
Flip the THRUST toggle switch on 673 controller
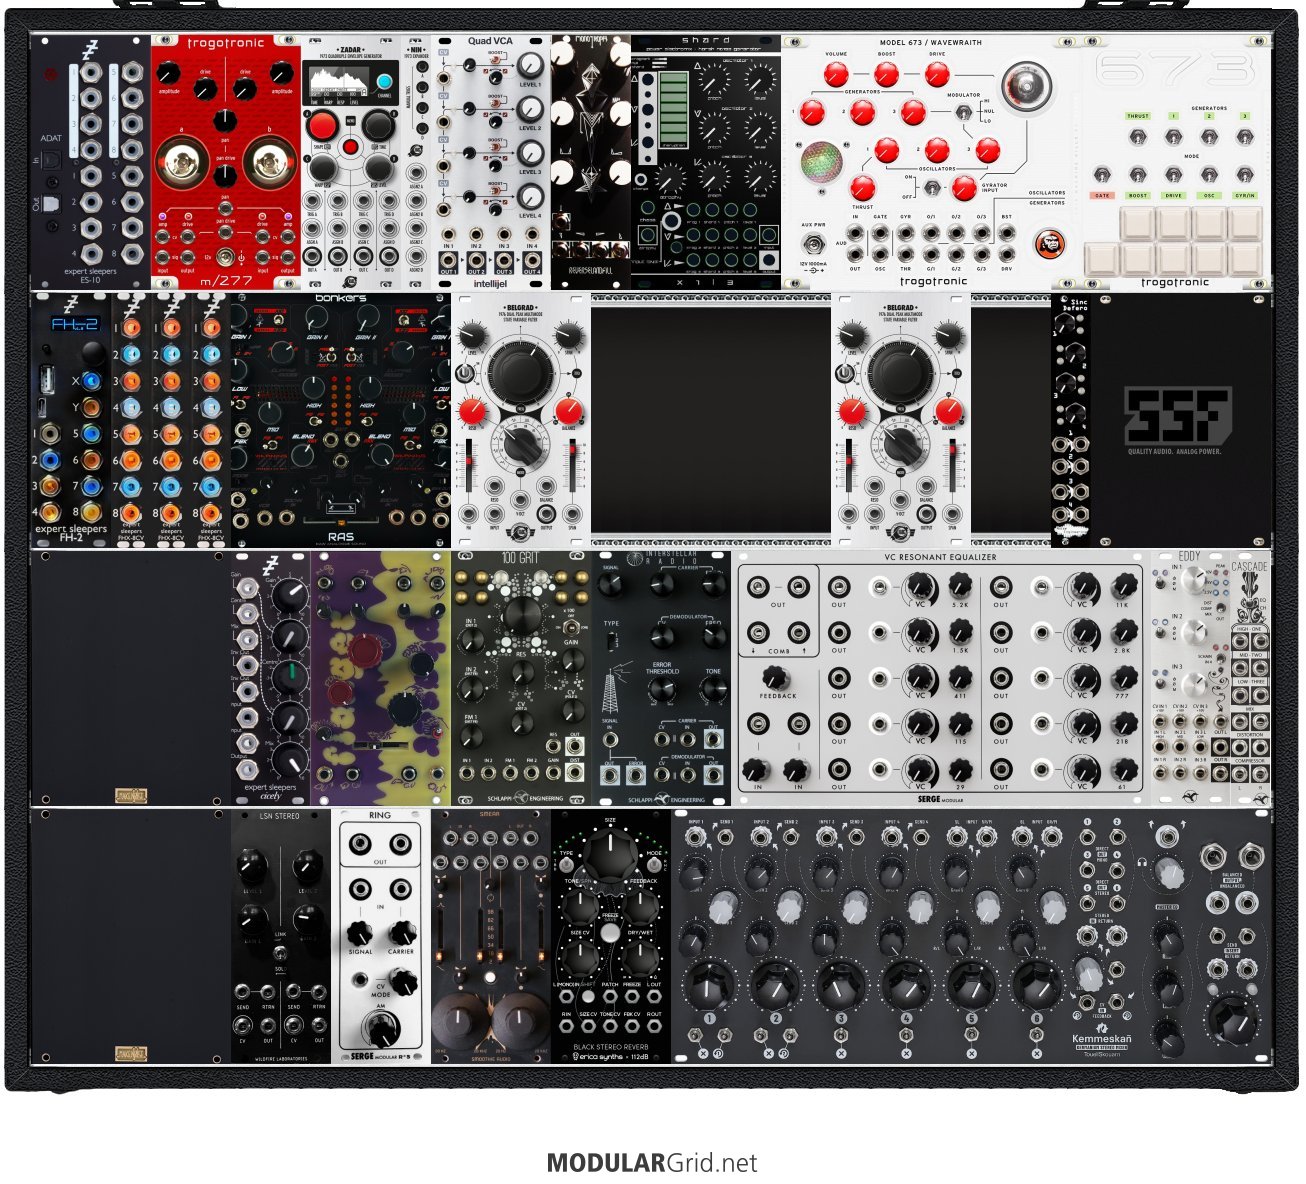[1137, 136]
